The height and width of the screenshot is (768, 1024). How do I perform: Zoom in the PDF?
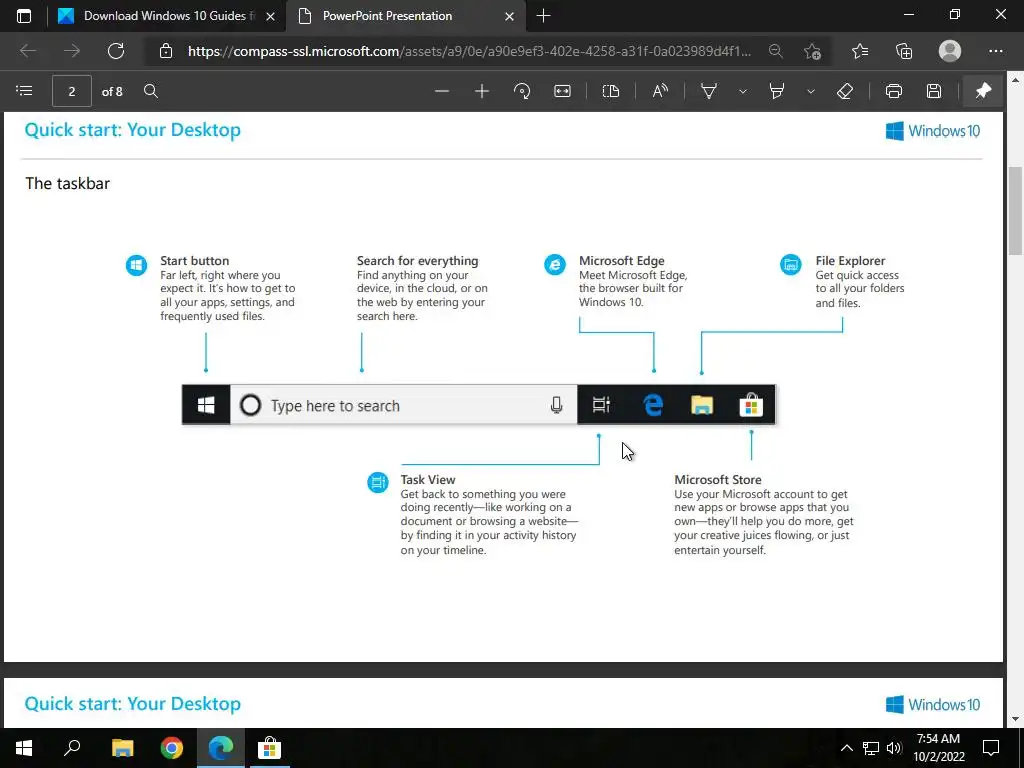482,91
